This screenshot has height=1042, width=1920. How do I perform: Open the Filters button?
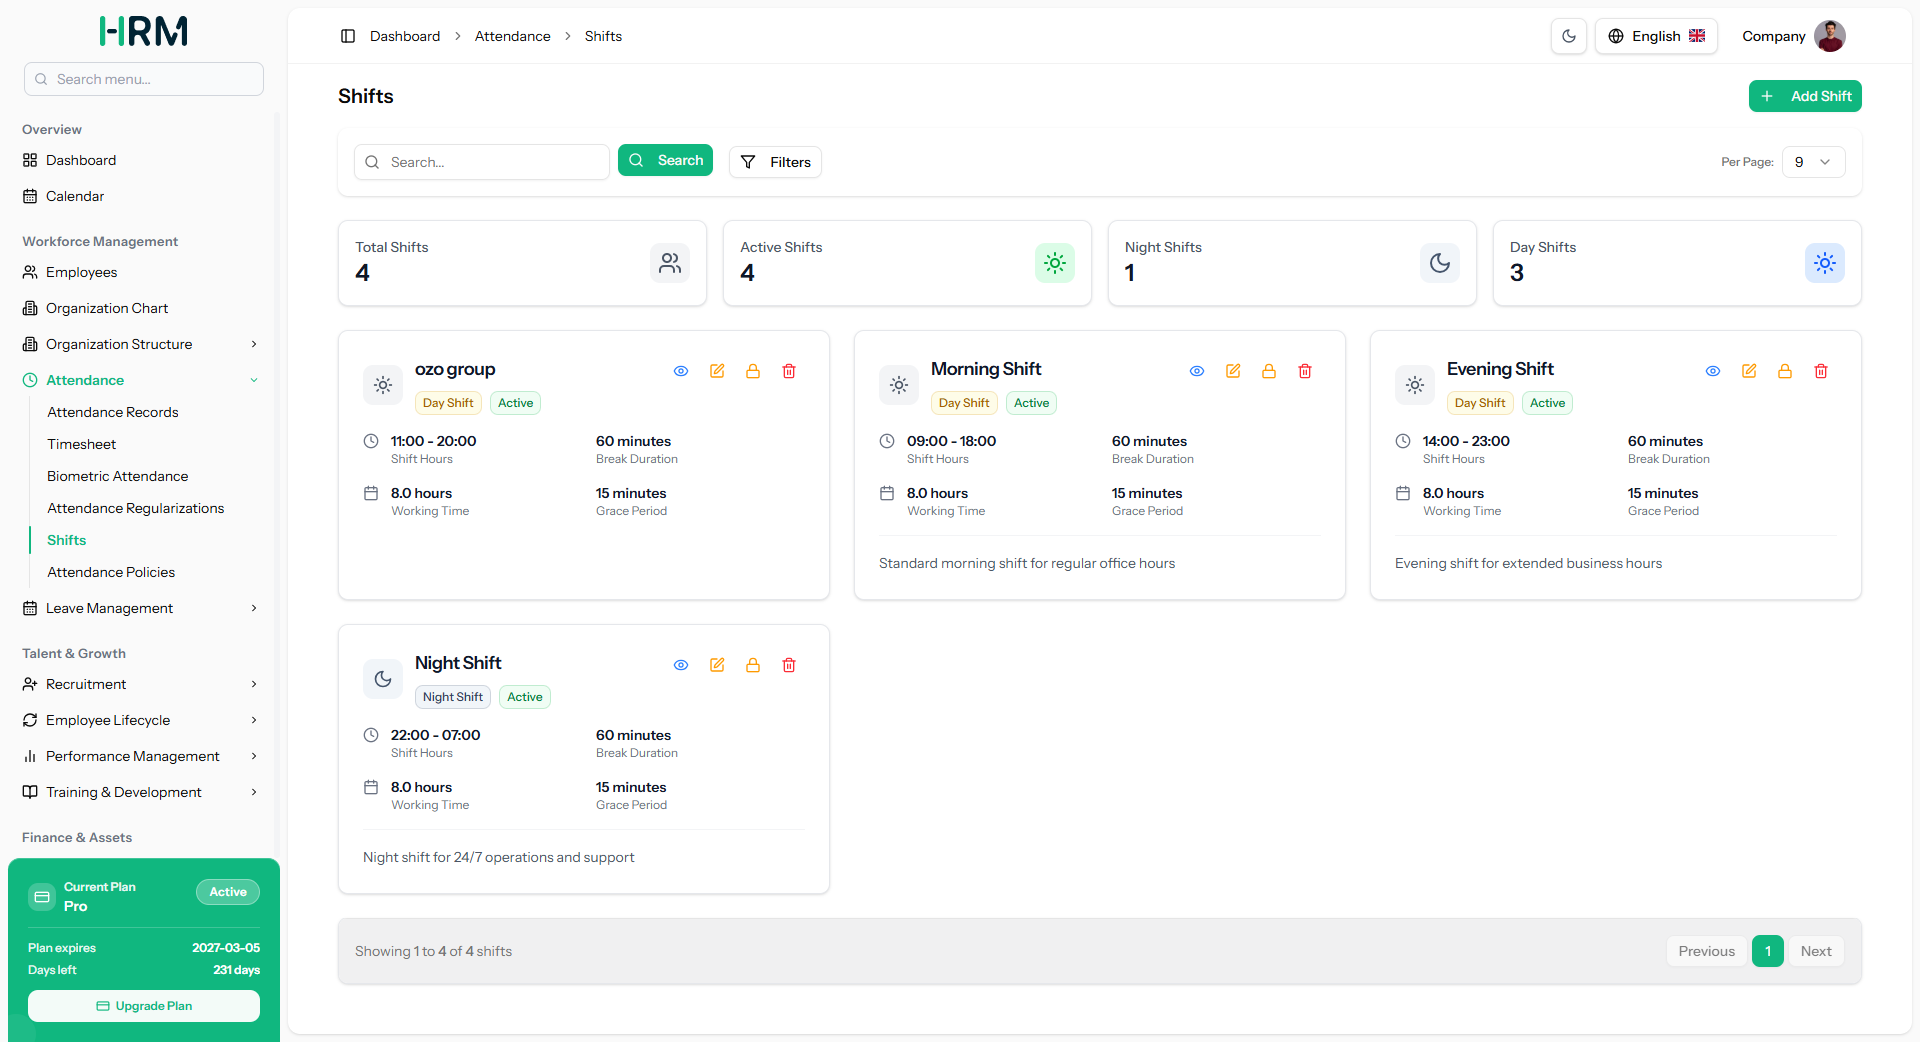(x=775, y=162)
